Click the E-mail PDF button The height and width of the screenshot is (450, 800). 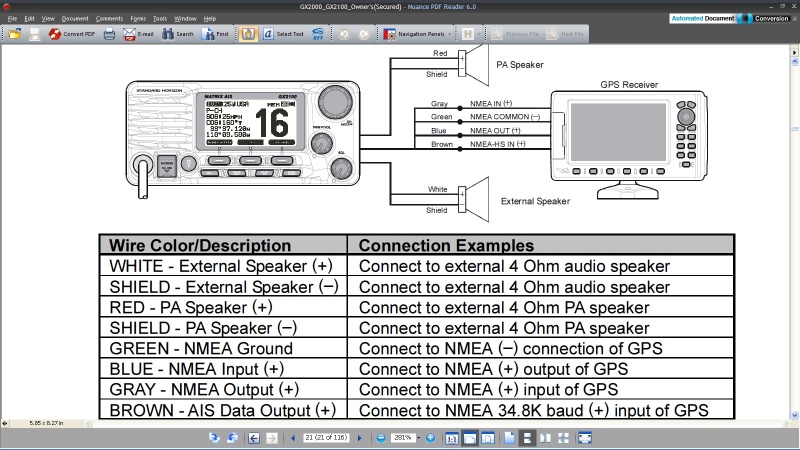tap(138, 34)
